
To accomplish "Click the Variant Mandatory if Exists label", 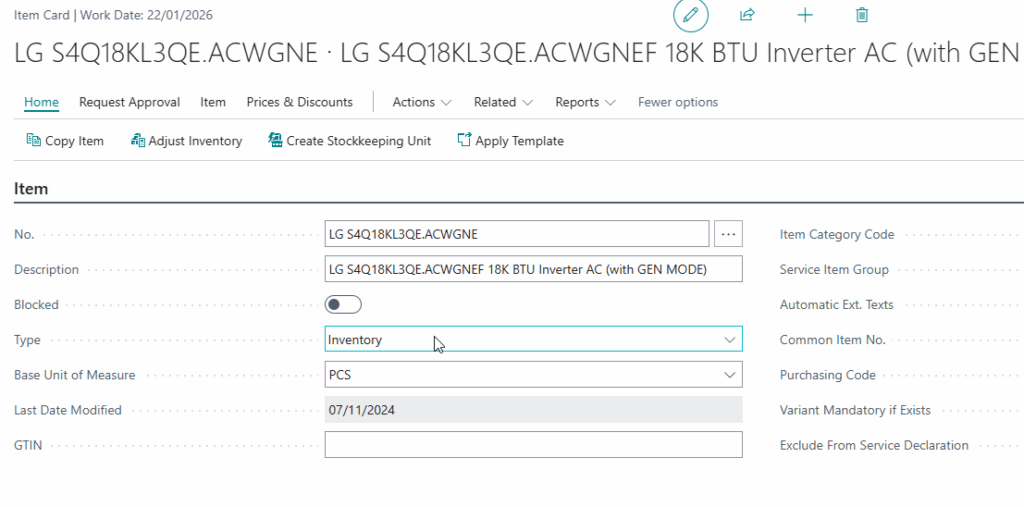I will click(x=855, y=410).
